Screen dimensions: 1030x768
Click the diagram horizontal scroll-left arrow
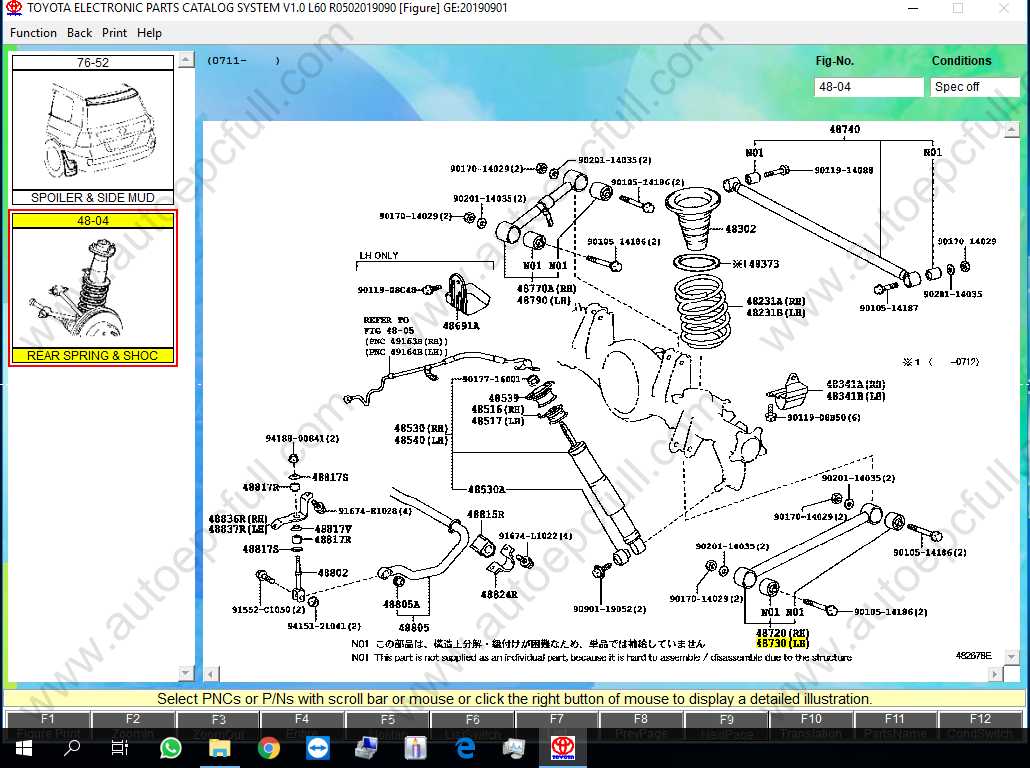(x=211, y=674)
